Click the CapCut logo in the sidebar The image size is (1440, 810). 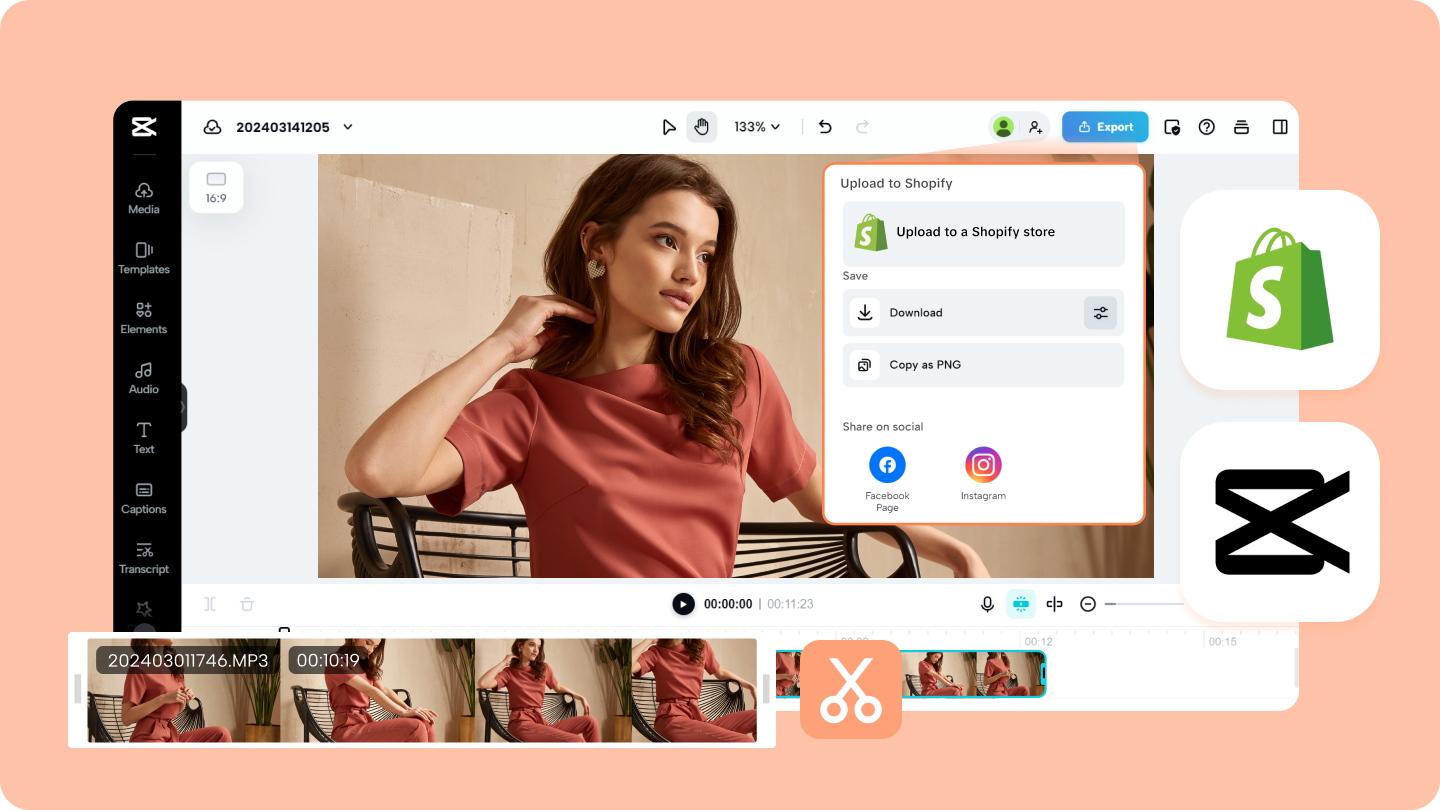pos(144,127)
